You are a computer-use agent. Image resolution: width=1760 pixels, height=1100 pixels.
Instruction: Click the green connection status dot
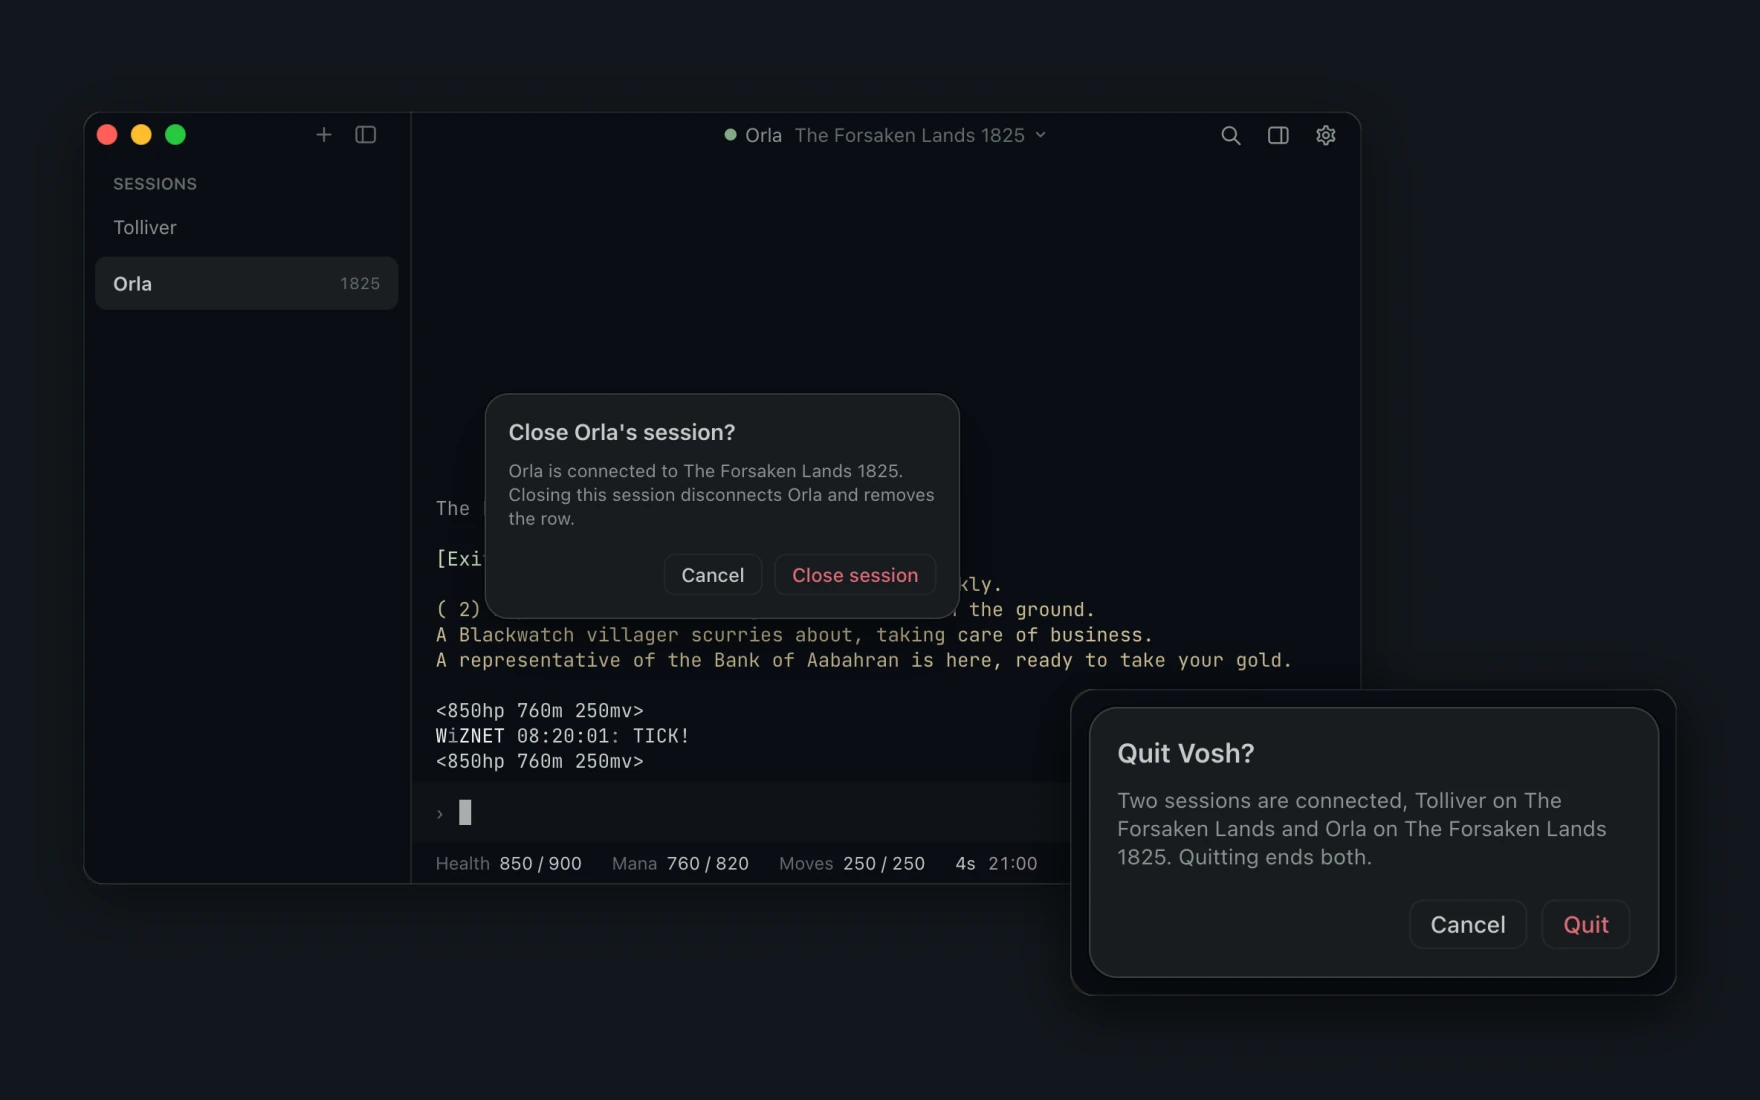click(x=730, y=135)
